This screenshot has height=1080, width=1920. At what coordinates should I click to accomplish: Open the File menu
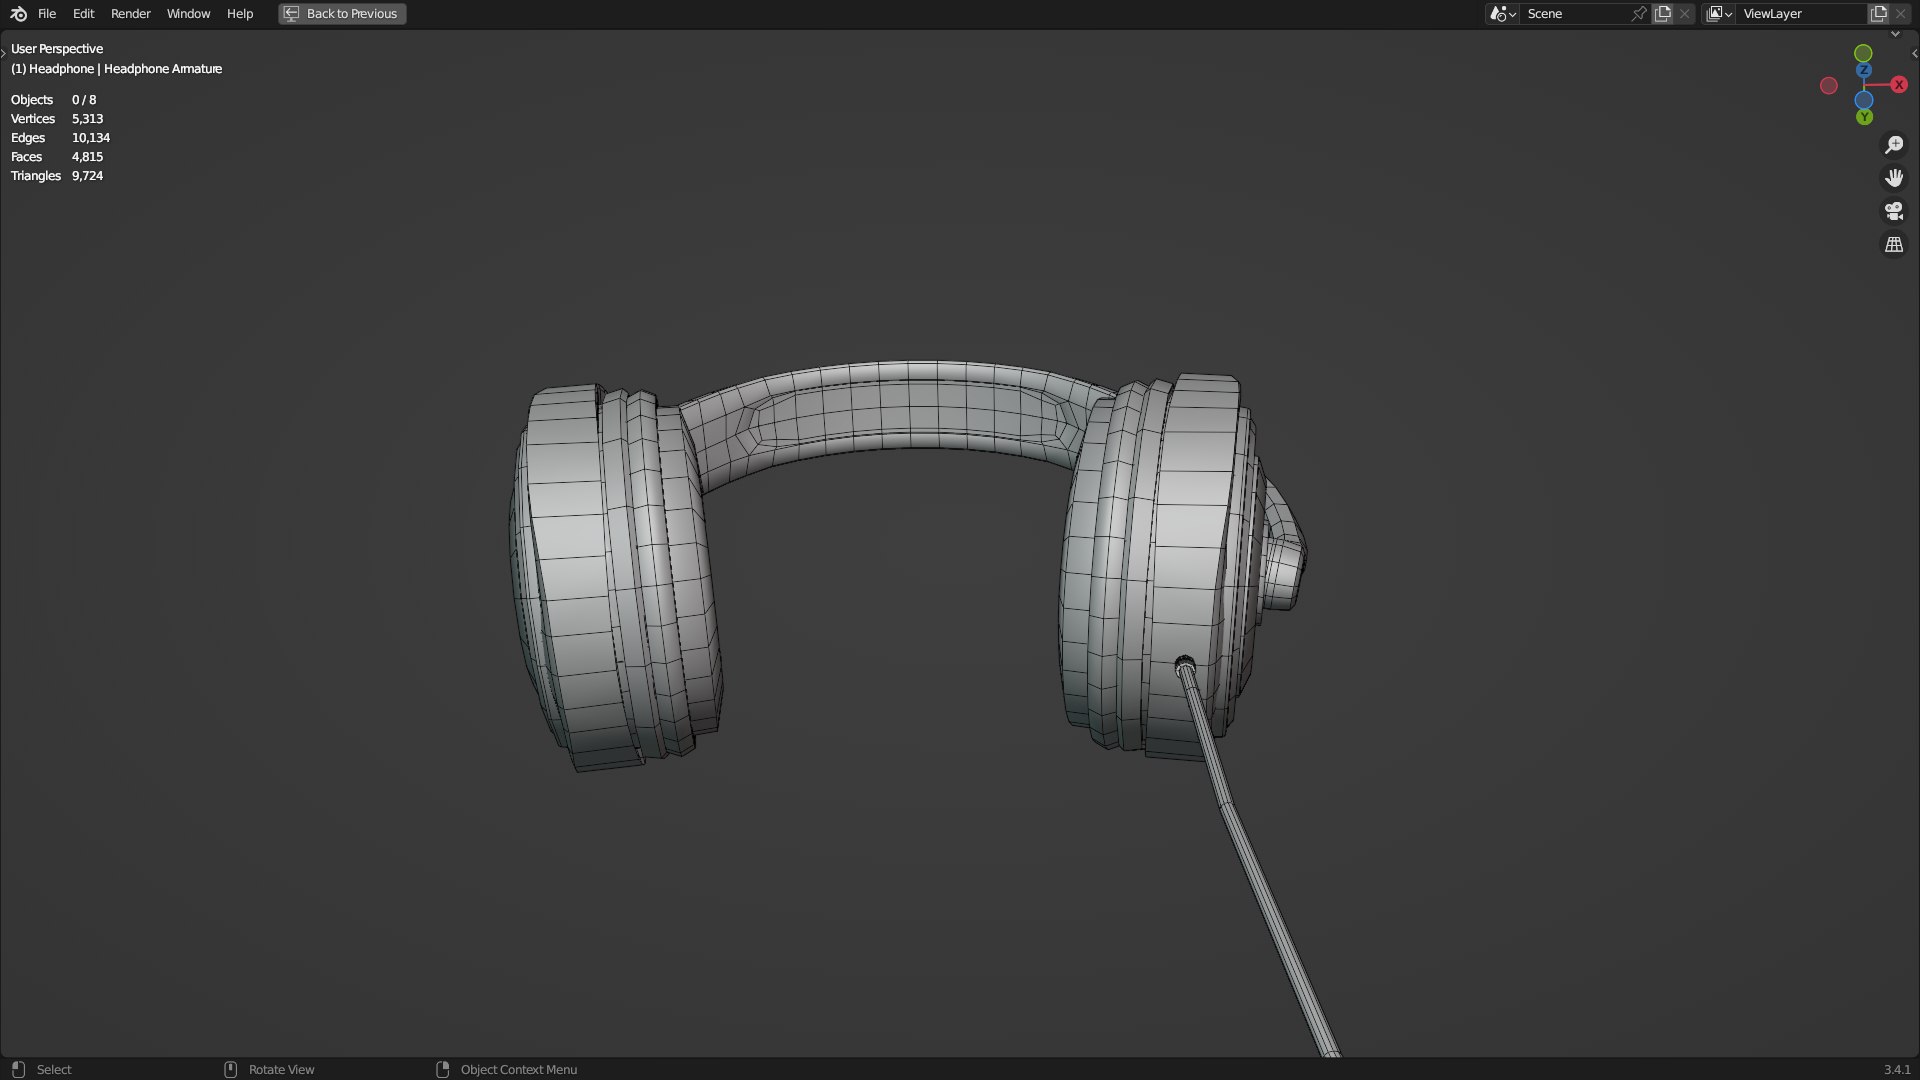coord(47,14)
